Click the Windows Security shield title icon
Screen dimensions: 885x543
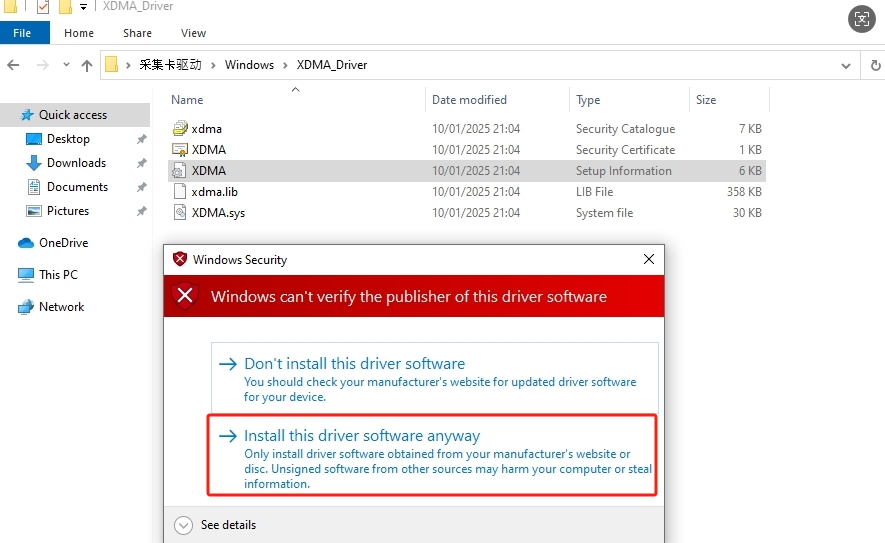coord(180,259)
